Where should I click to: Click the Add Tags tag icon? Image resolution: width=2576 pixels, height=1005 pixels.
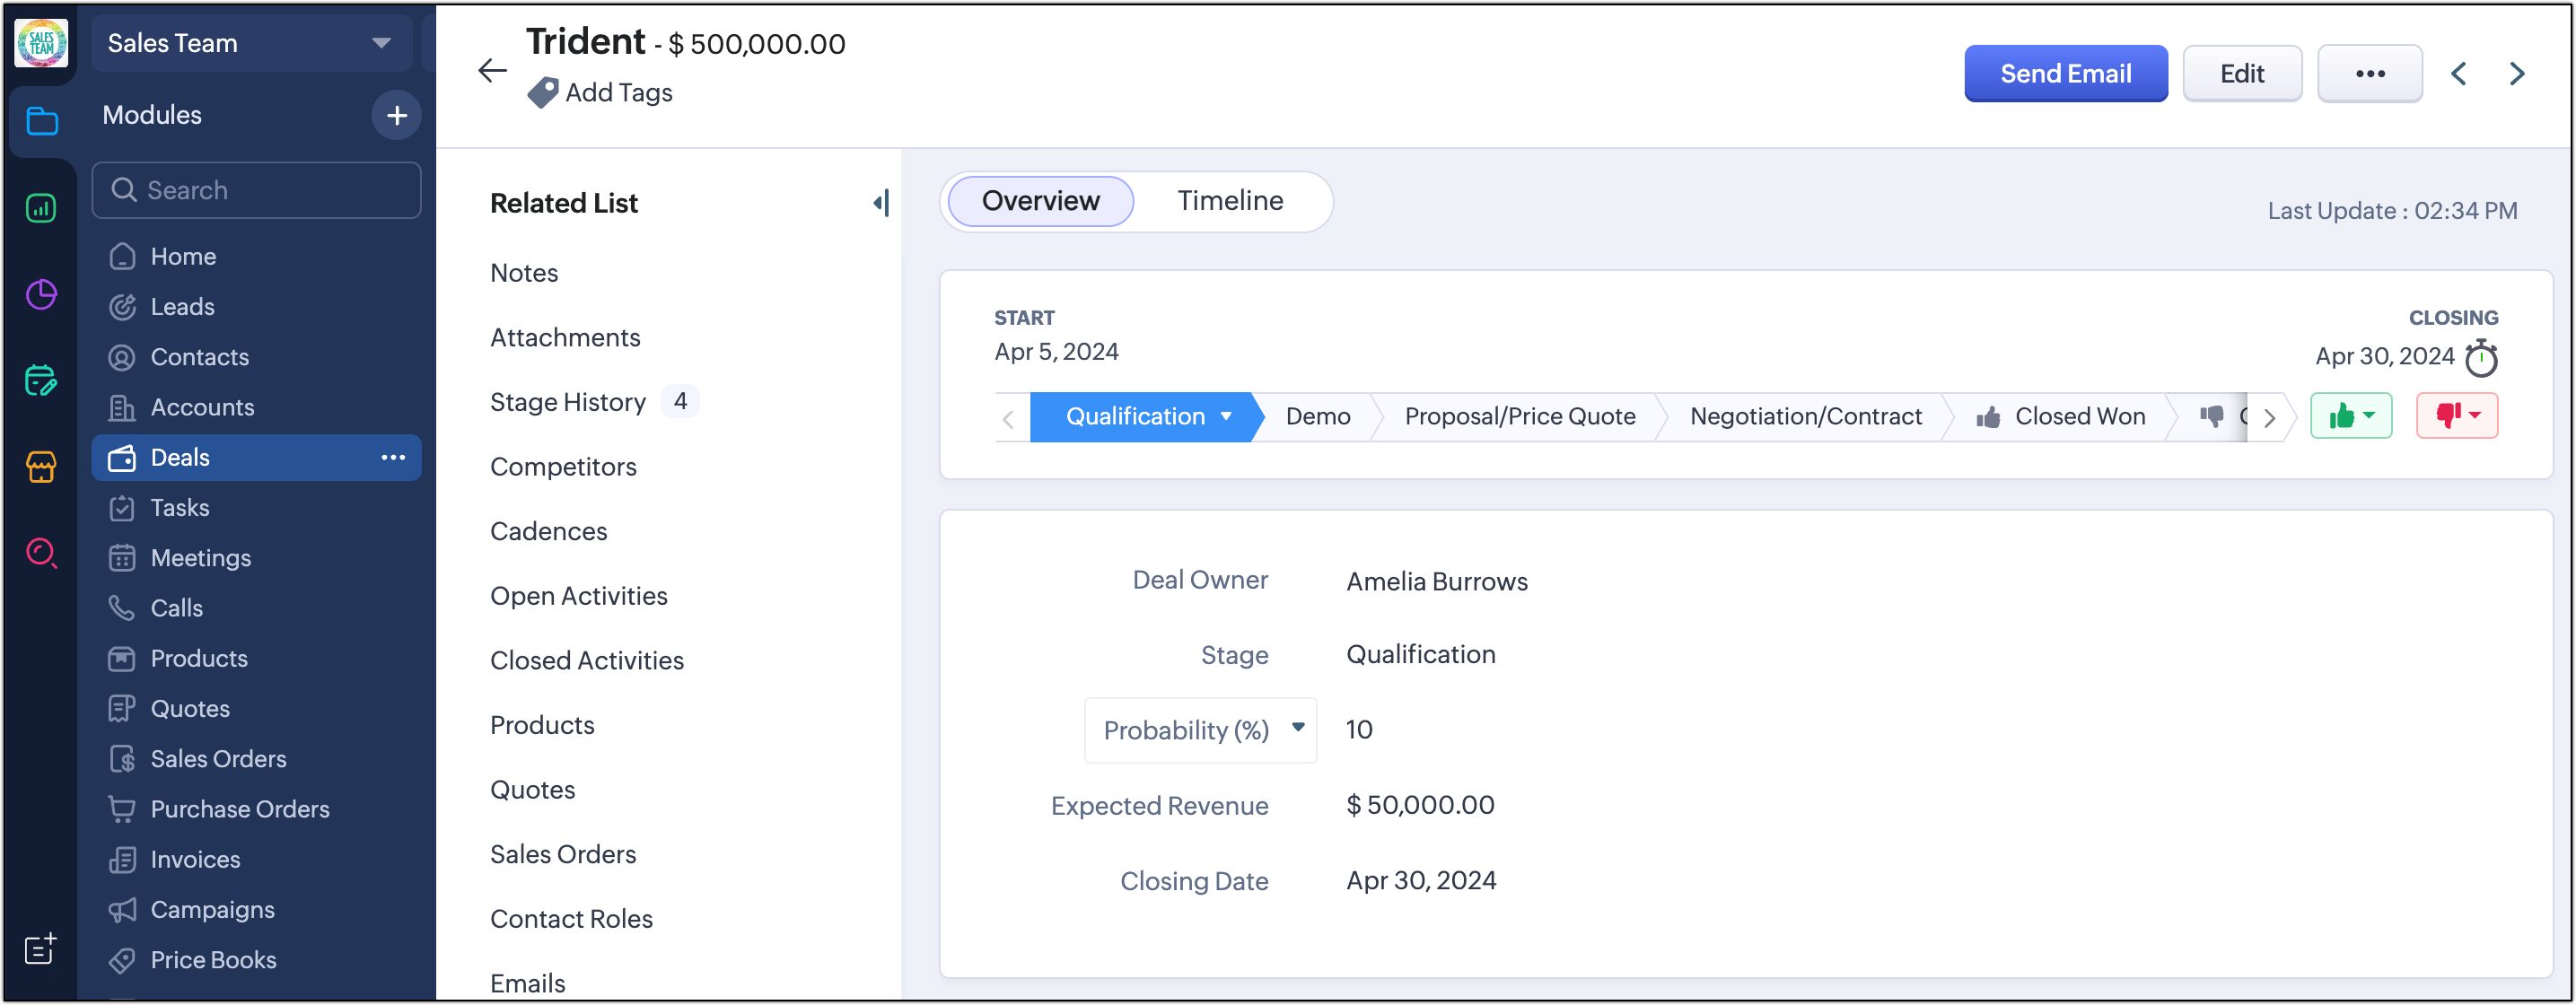click(542, 93)
